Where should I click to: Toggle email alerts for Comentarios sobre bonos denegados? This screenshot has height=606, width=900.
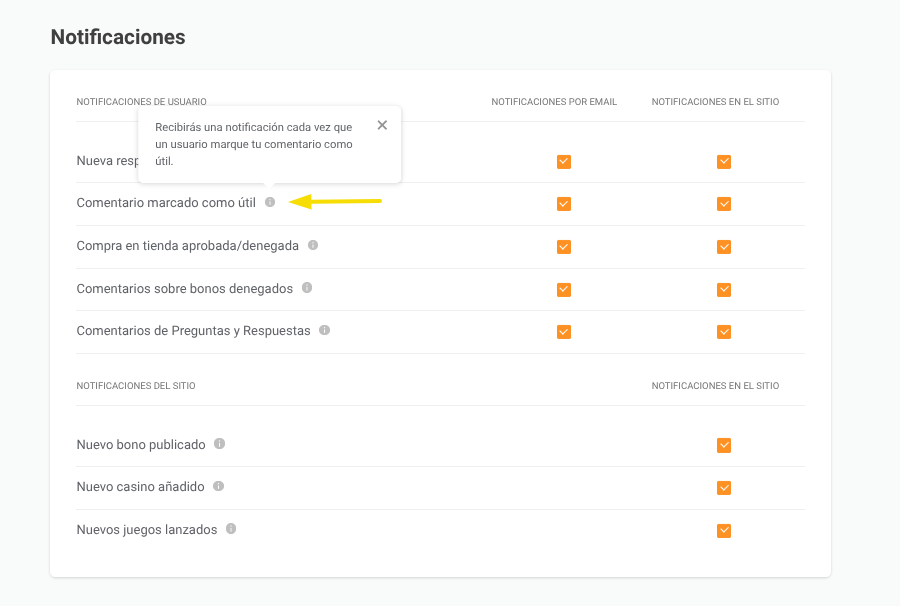[x=564, y=289]
